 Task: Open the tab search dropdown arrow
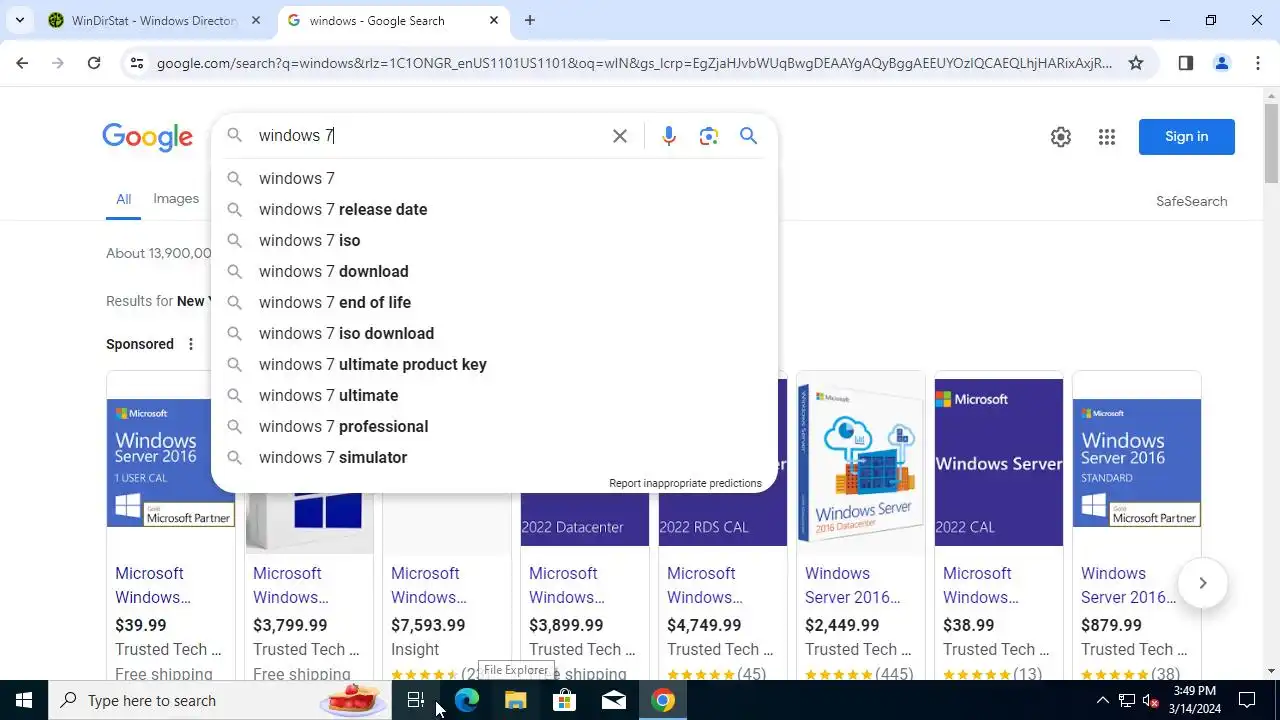20,20
